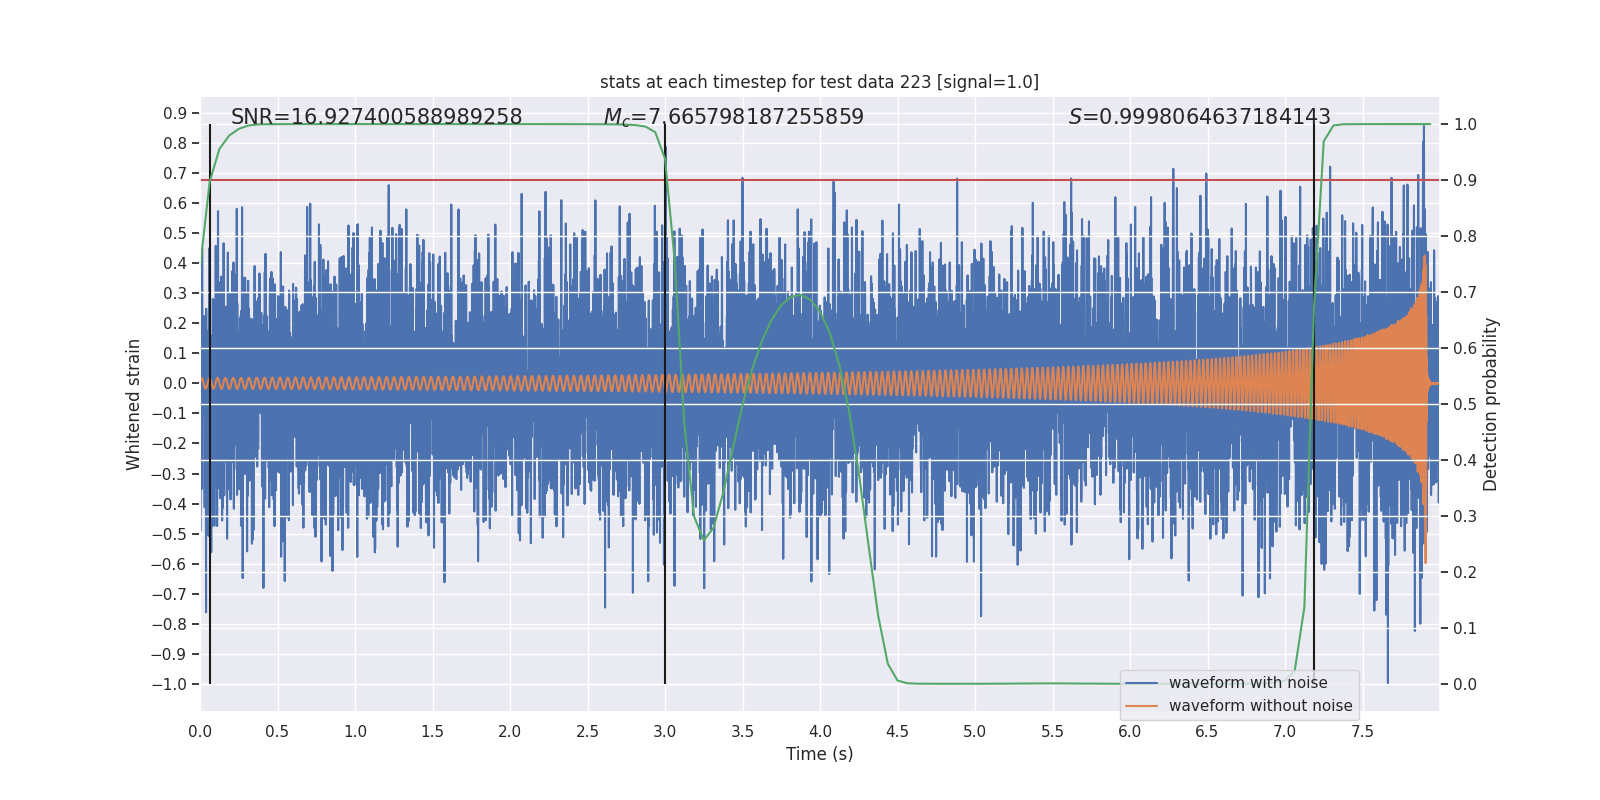Select Whitened strain tick label 0.6
The height and width of the screenshot is (800, 1600).
pyautogui.click(x=175, y=204)
